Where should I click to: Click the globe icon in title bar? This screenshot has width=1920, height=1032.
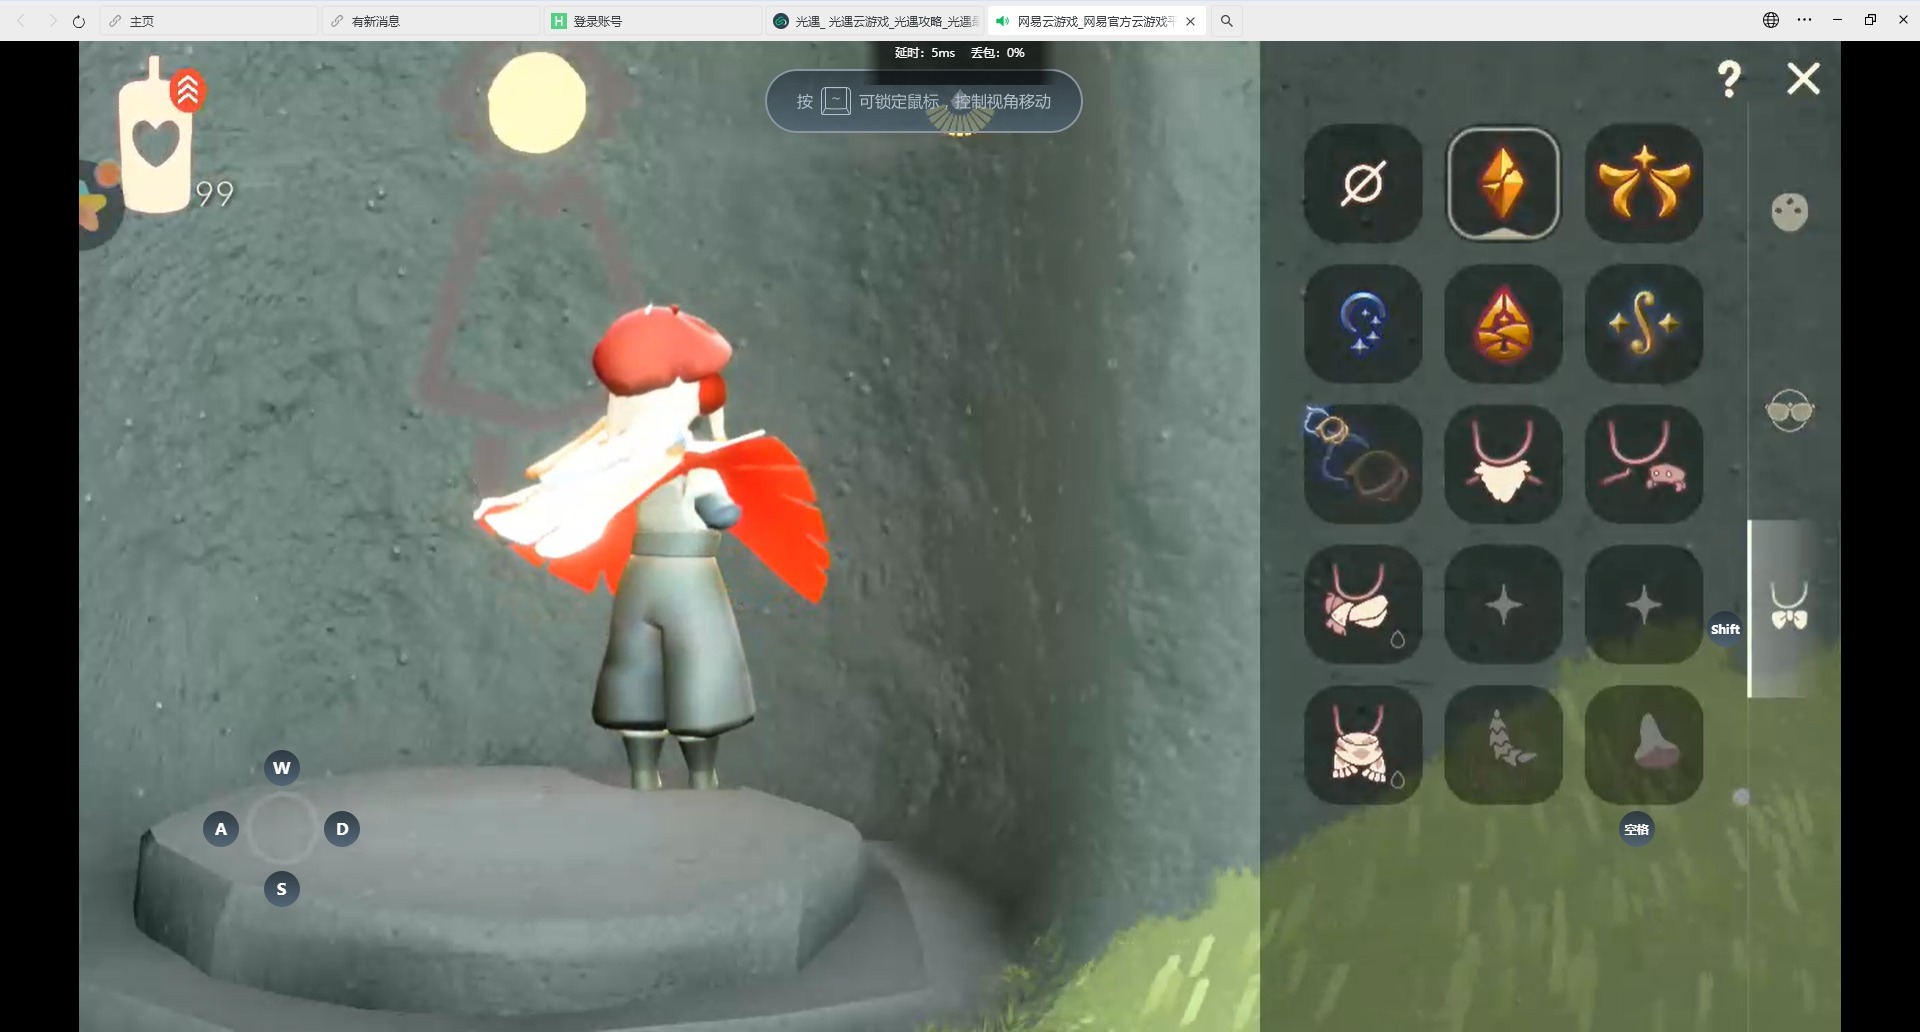[1771, 20]
